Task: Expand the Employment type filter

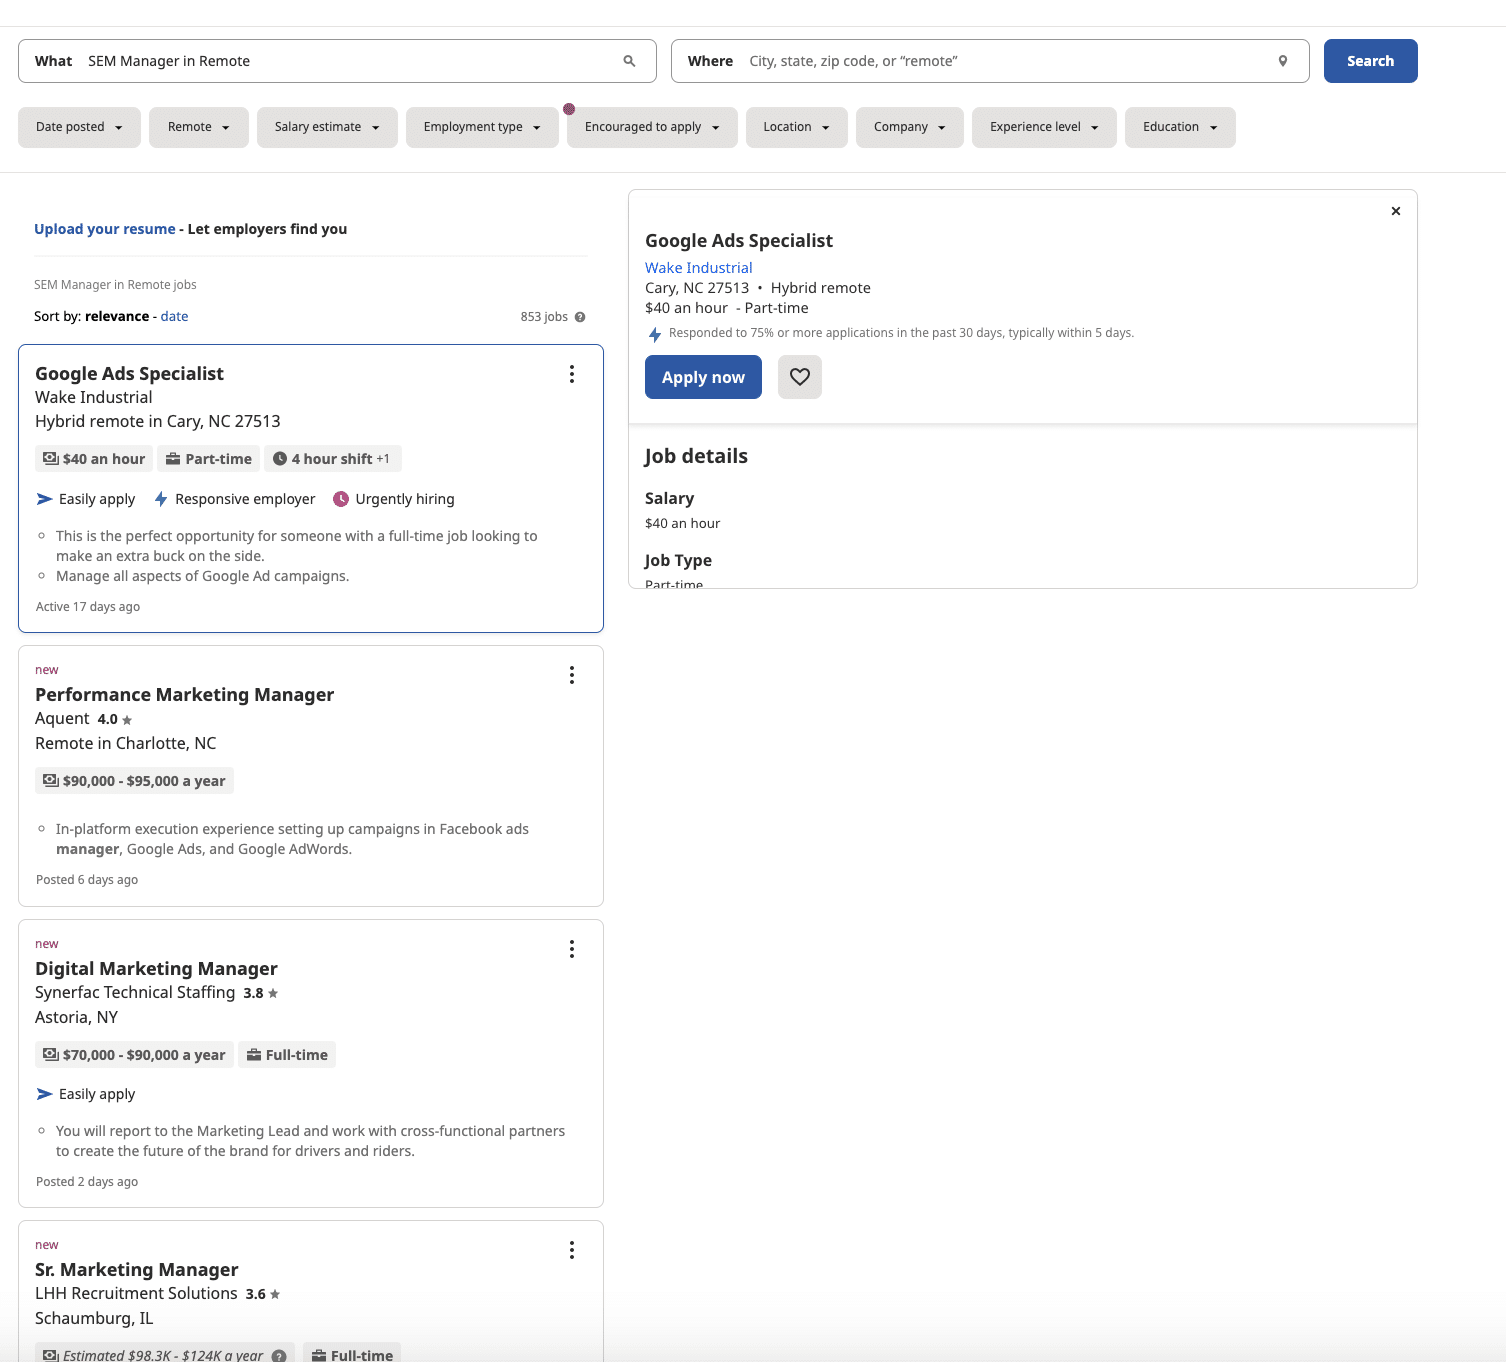Action: tap(482, 127)
